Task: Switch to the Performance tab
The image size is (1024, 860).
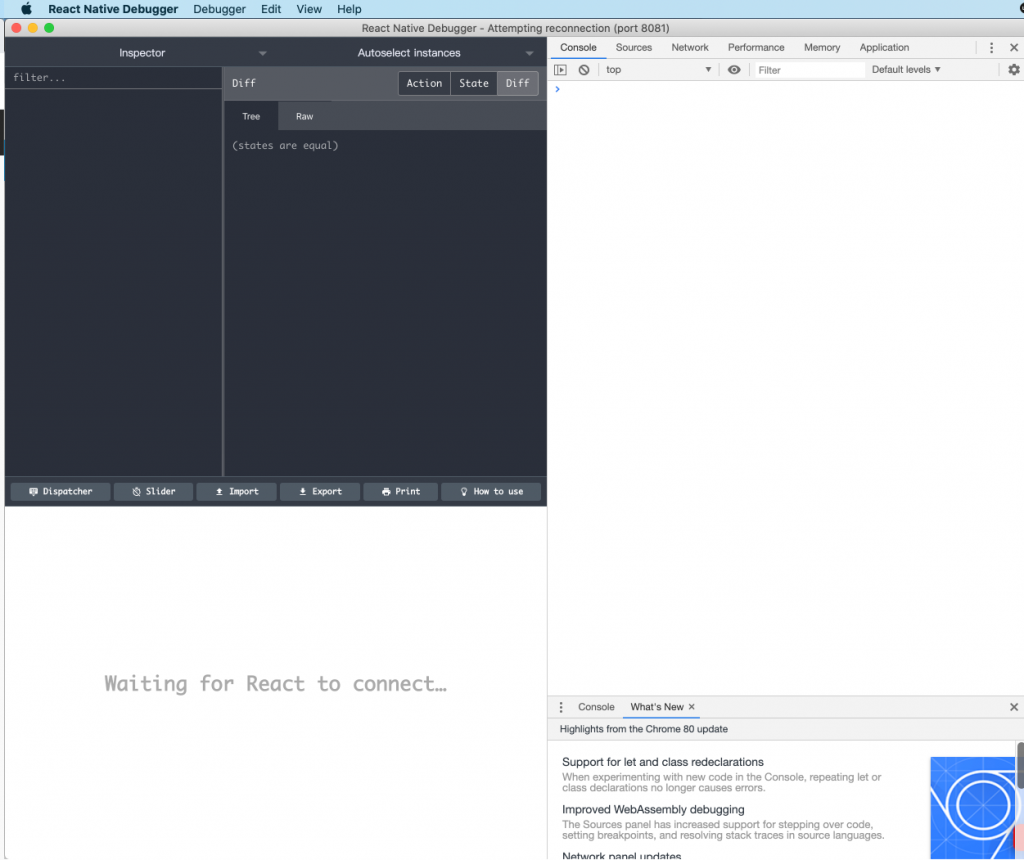Action: [756, 48]
